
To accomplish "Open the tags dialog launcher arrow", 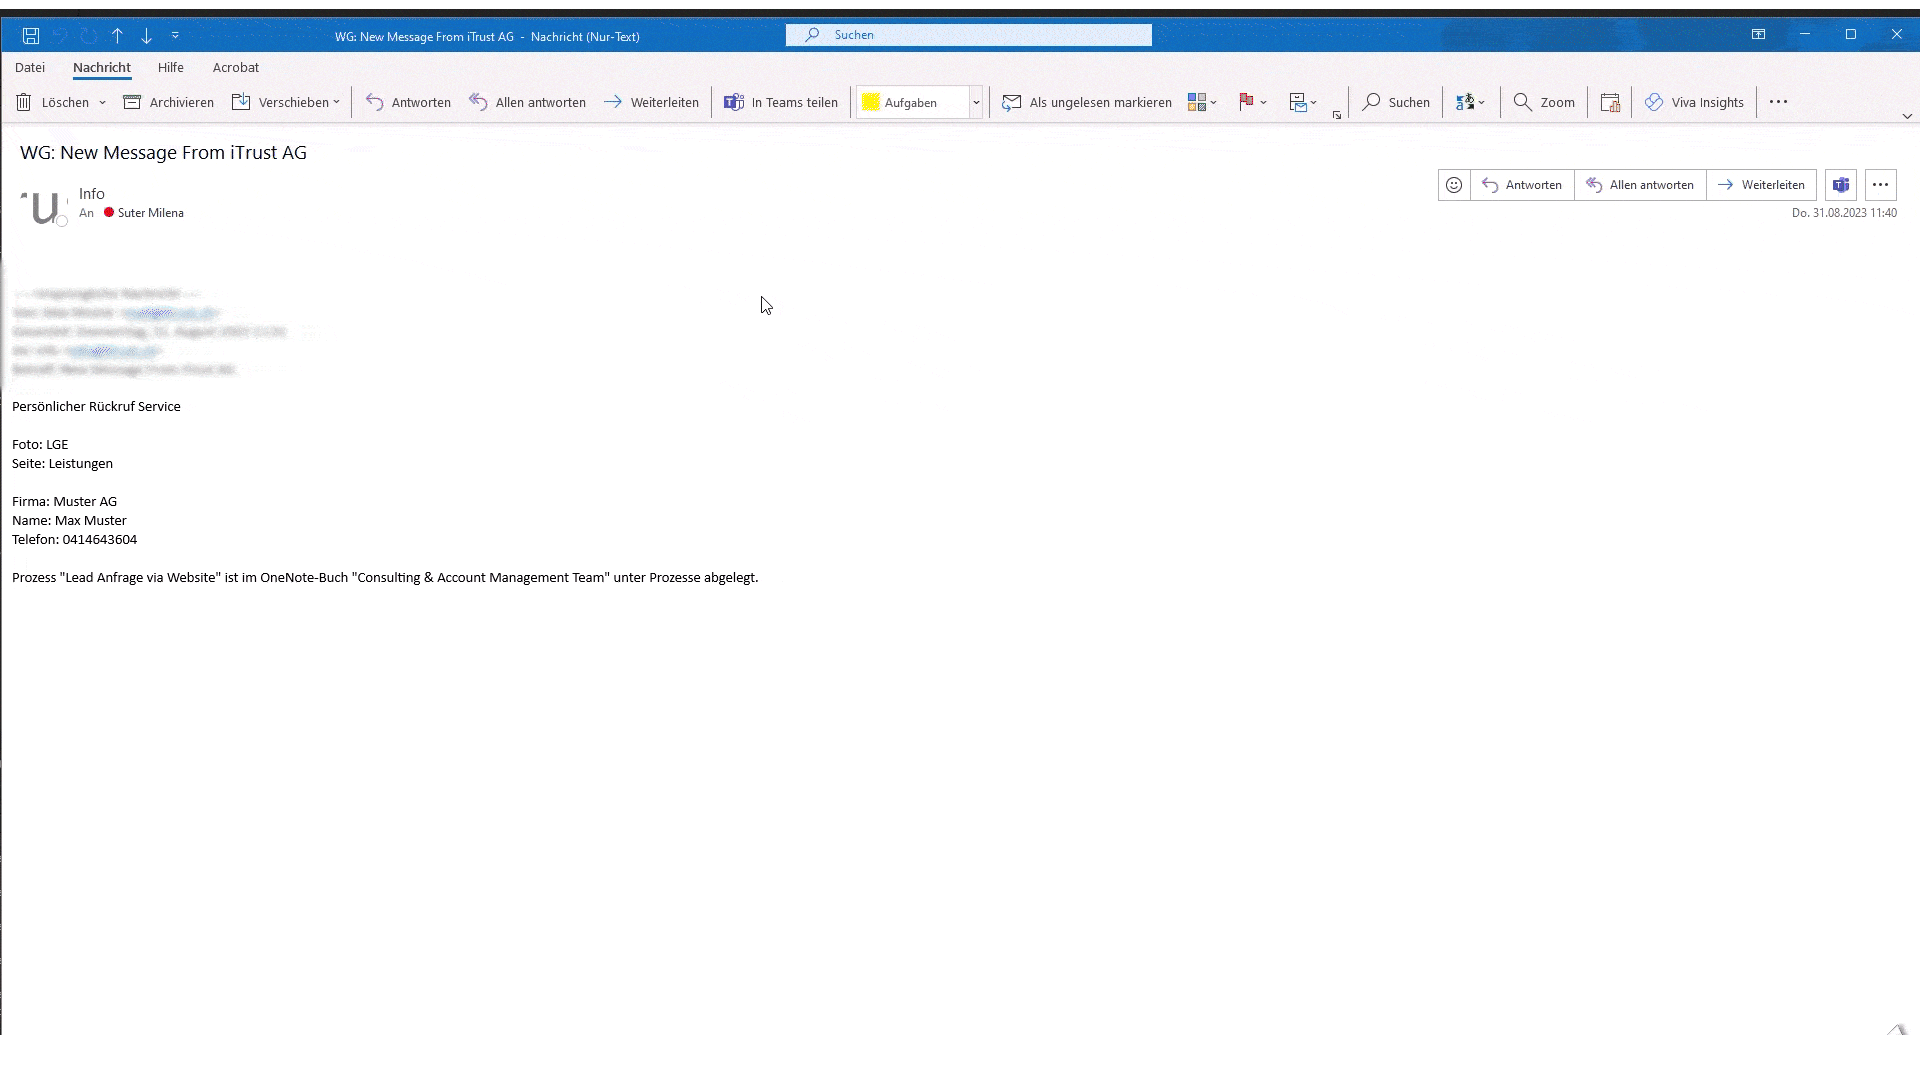I will [1337, 115].
